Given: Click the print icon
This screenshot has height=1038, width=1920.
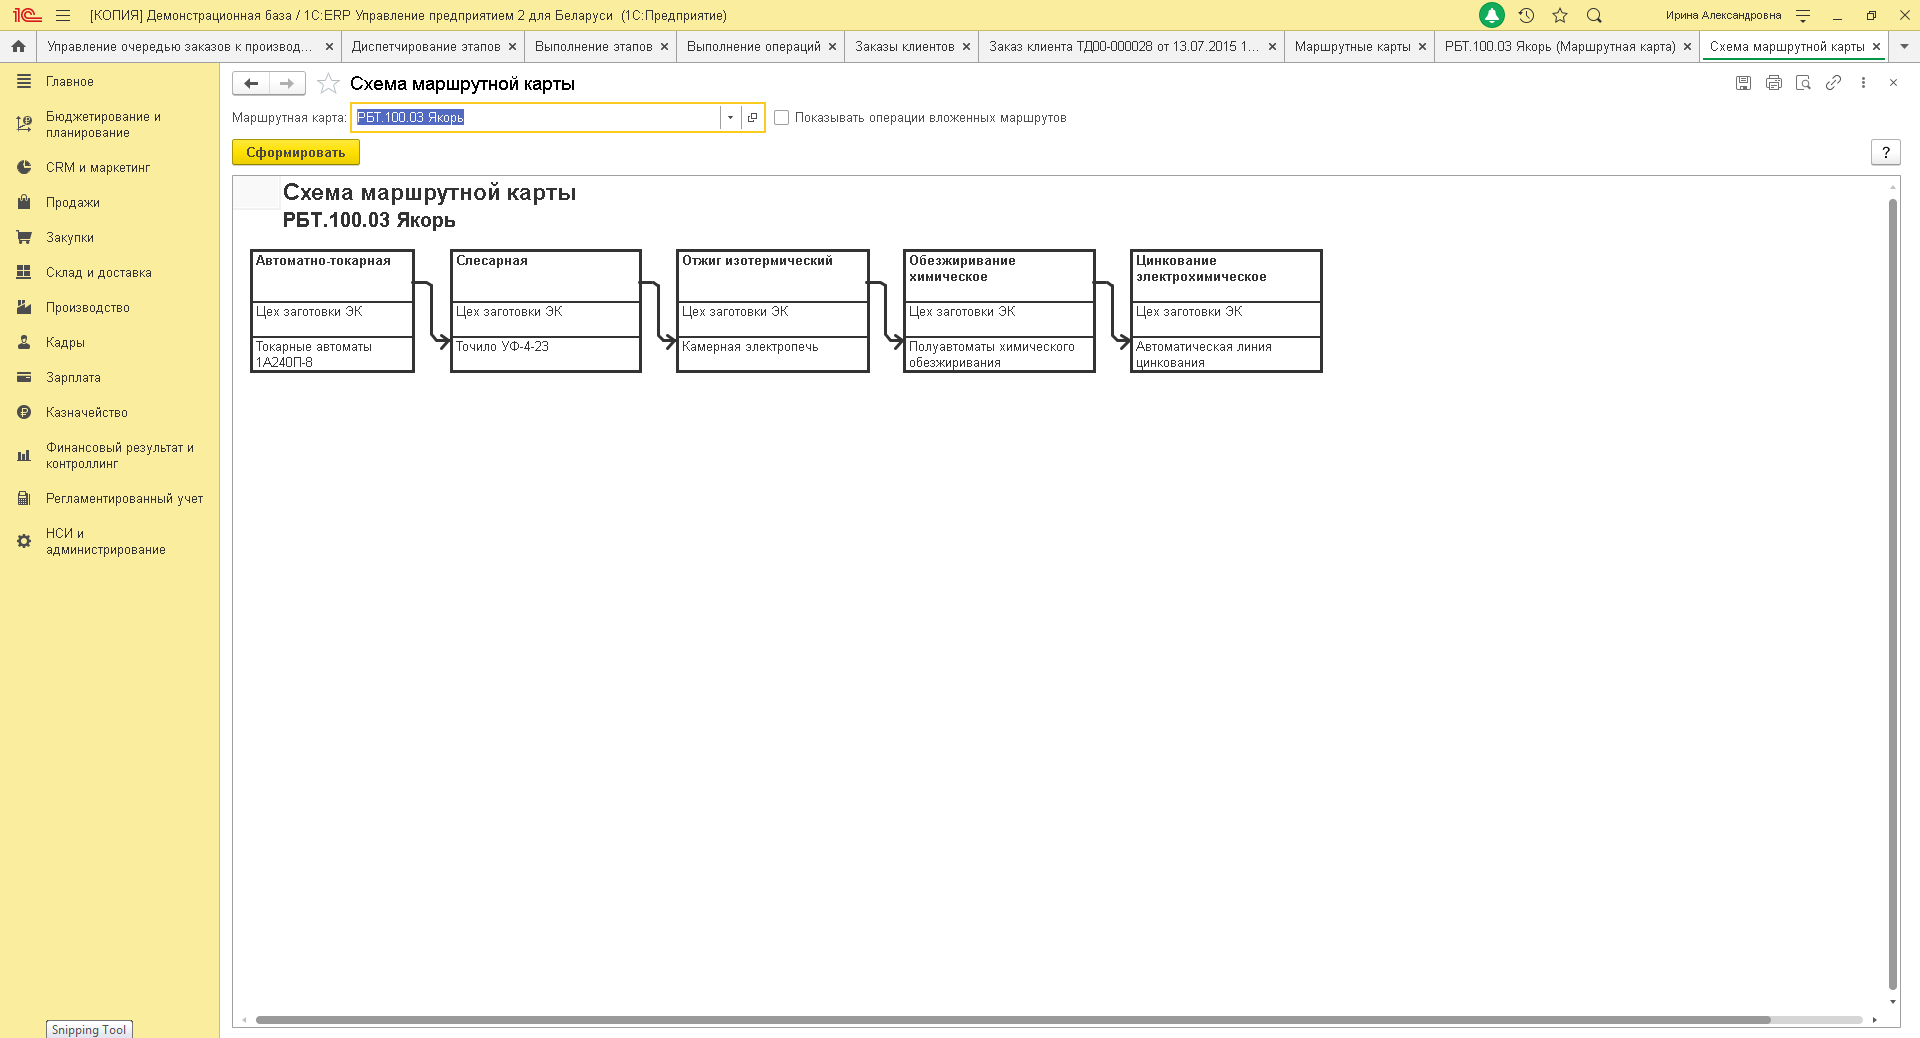Looking at the screenshot, I should coord(1773,83).
